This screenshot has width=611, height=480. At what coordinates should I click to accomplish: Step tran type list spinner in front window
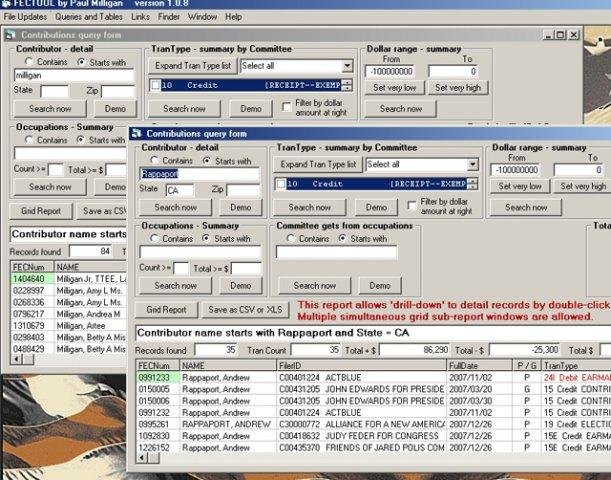473,184
